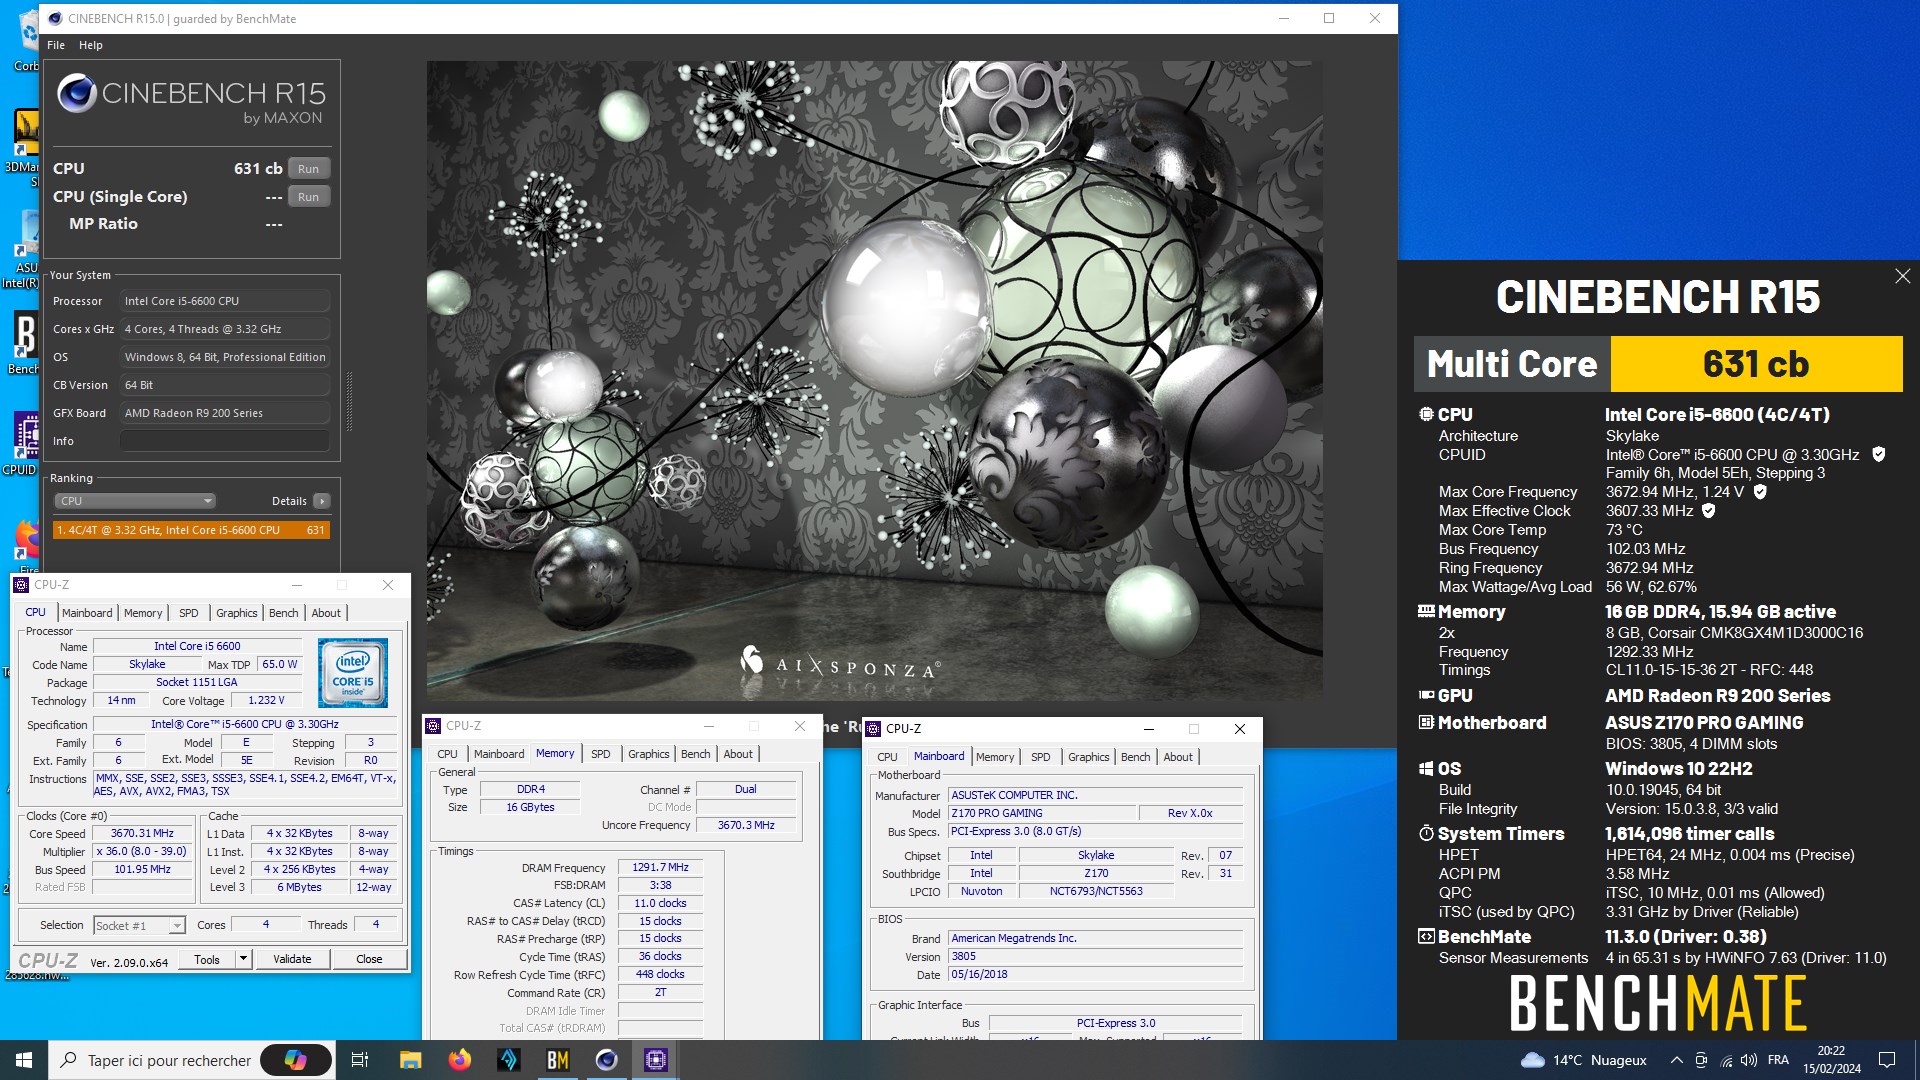Click the BenchMate version section icon
Image resolution: width=1920 pixels, height=1080 pixels.
(x=1426, y=937)
